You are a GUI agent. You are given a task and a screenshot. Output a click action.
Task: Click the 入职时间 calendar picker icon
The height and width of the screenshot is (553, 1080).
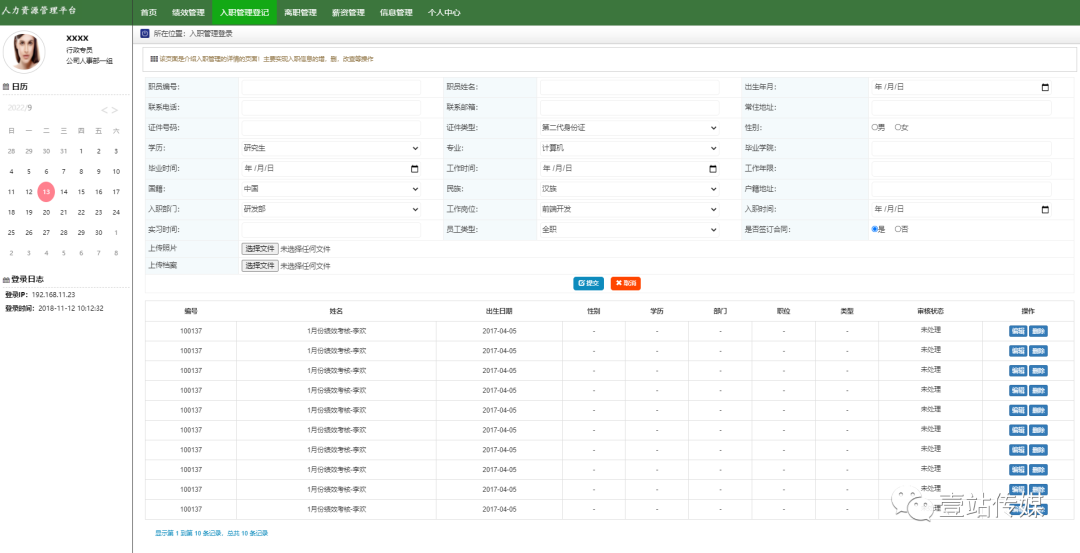point(1045,209)
